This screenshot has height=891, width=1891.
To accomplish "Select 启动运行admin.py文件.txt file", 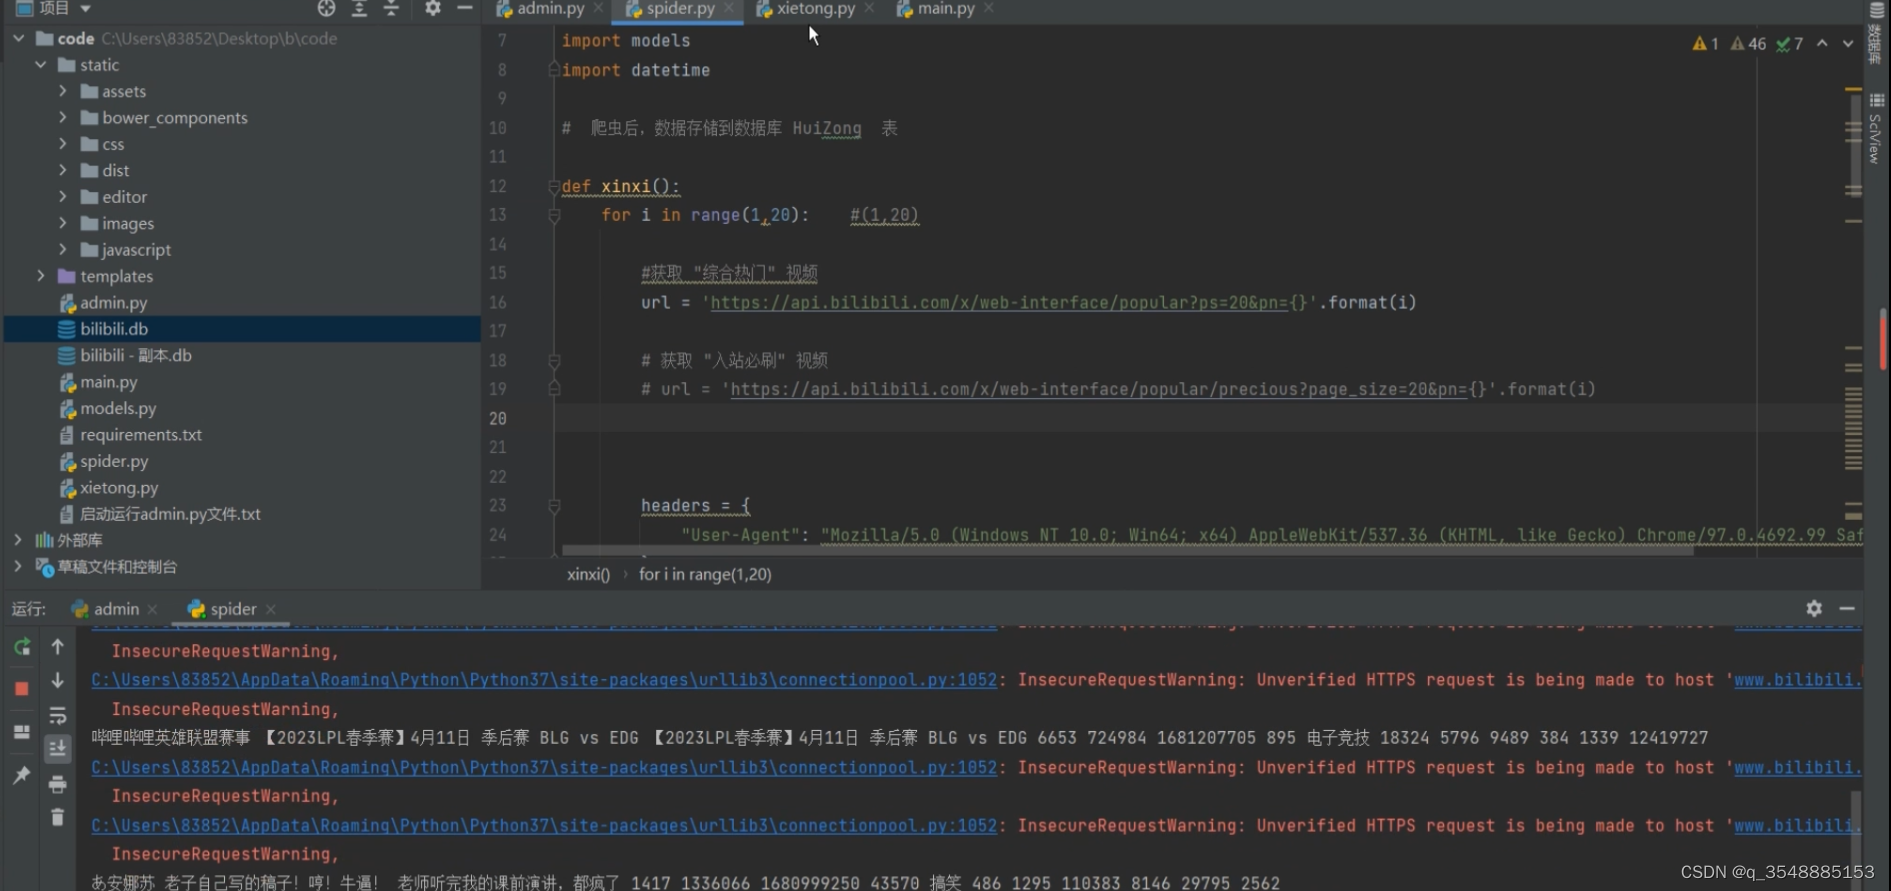I will pyautogui.click(x=170, y=514).
